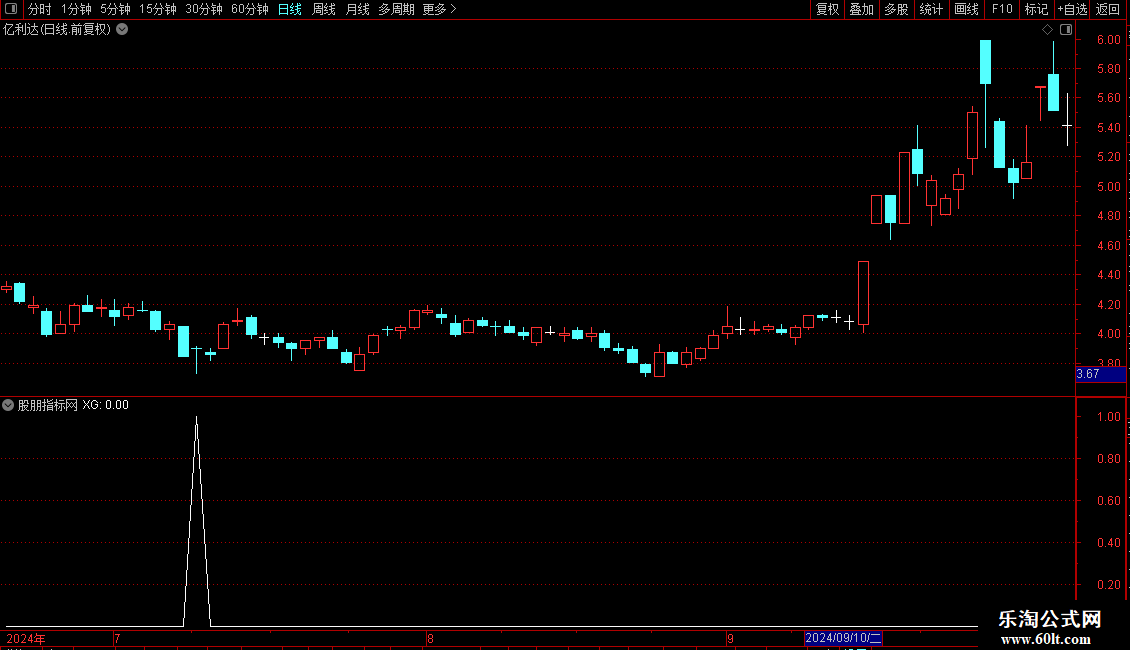
Task: Click the 2024年 label on time axis
Action: [x=26, y=638]
